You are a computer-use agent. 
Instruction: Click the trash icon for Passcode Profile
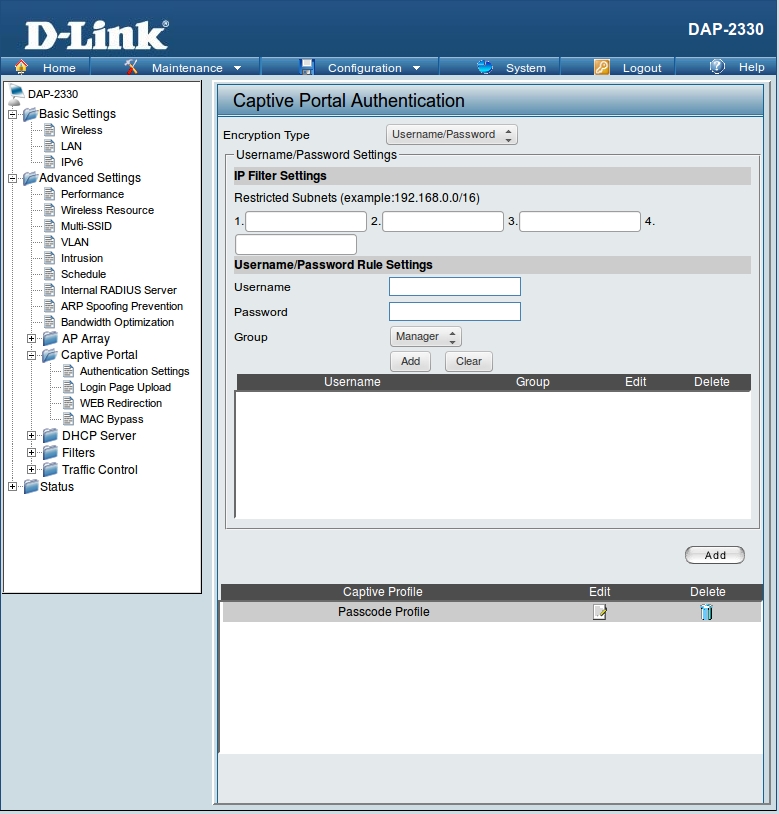[706, 612]
